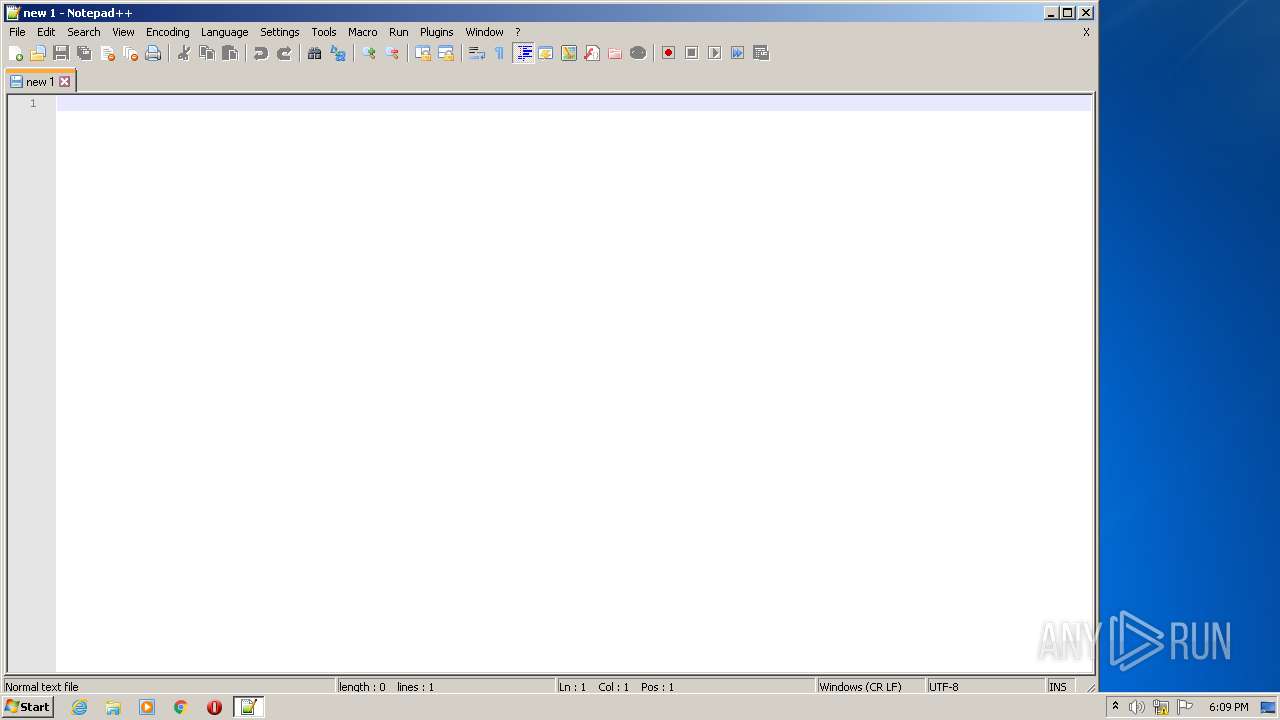Start macro recording with red dot icon
The height and width of the screenshot is (720, 1280).
click(669, 53)
